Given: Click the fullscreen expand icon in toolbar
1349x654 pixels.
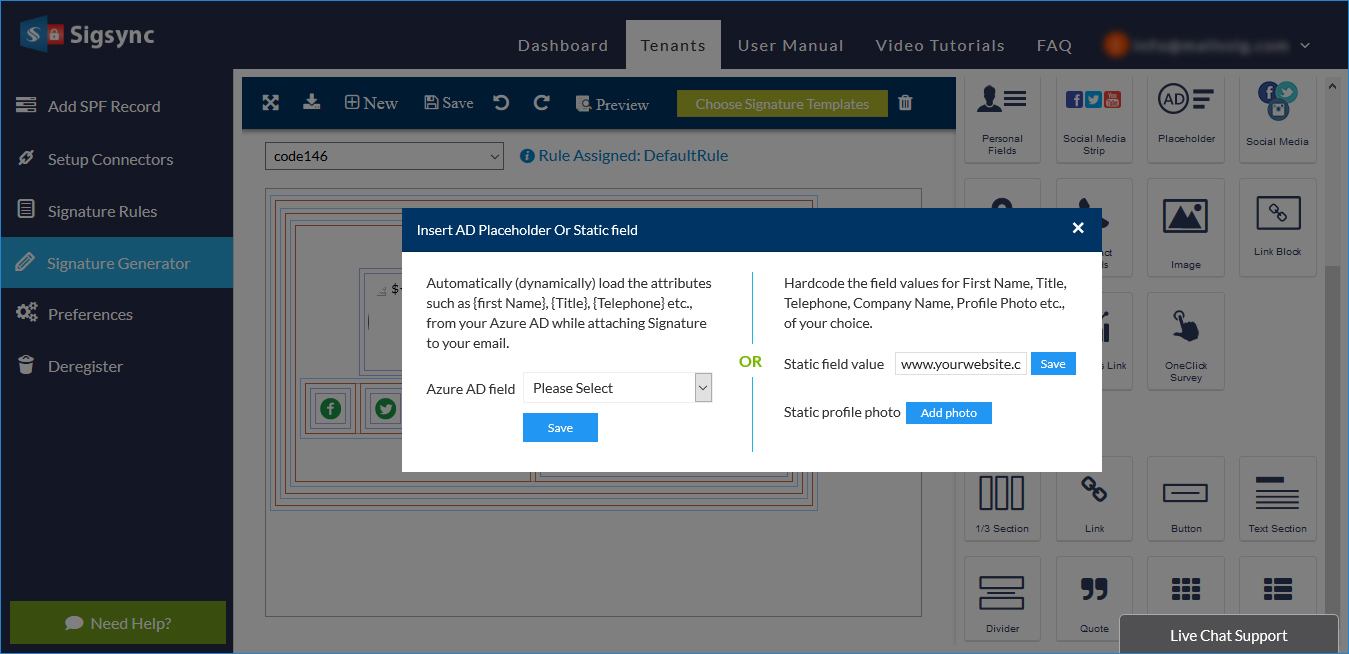Looking at the screenshot, I should 270,103.
